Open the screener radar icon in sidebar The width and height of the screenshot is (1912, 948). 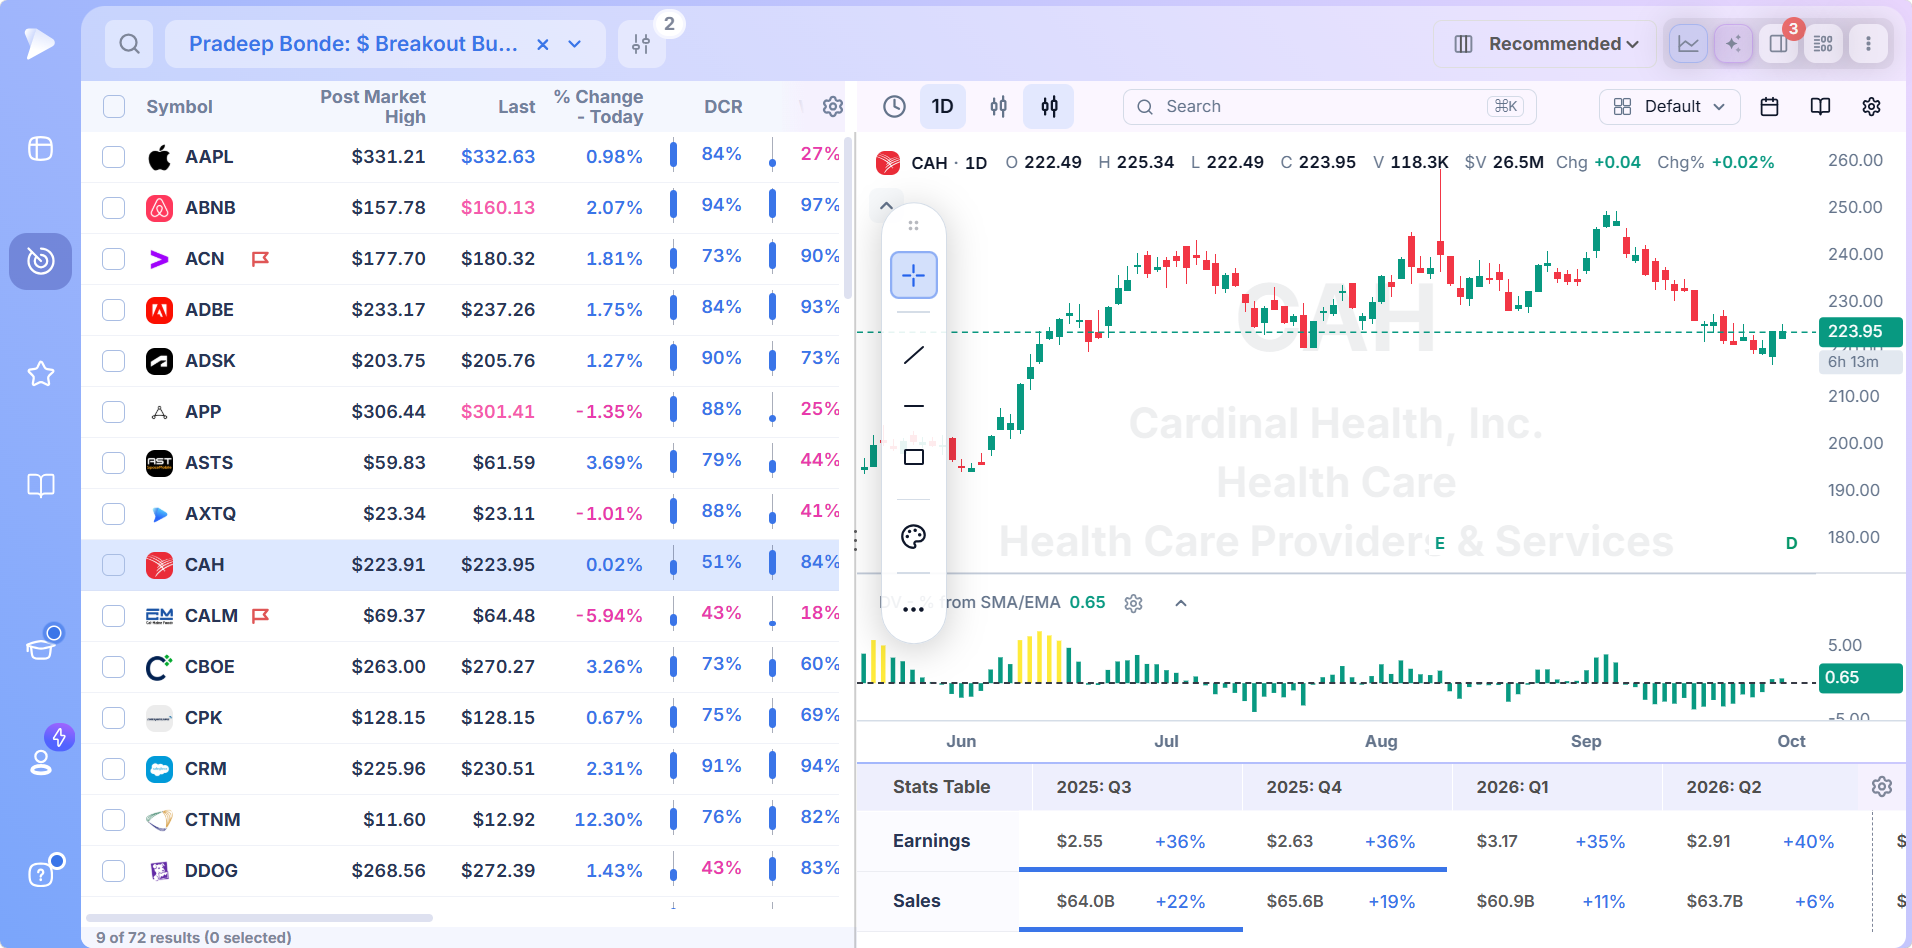(x=40, y=261)
